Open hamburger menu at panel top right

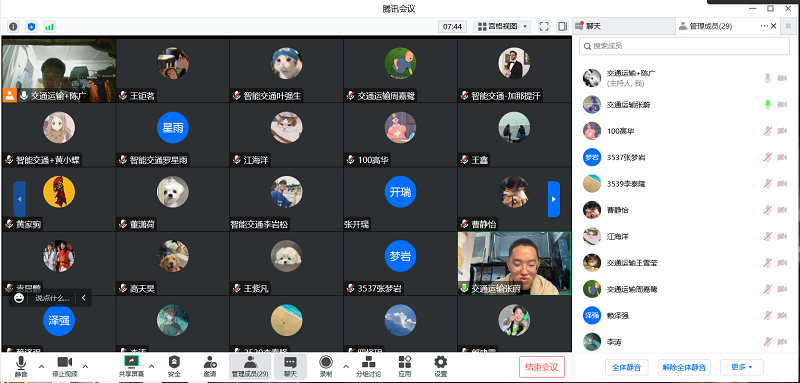click(x=789, y=26)
